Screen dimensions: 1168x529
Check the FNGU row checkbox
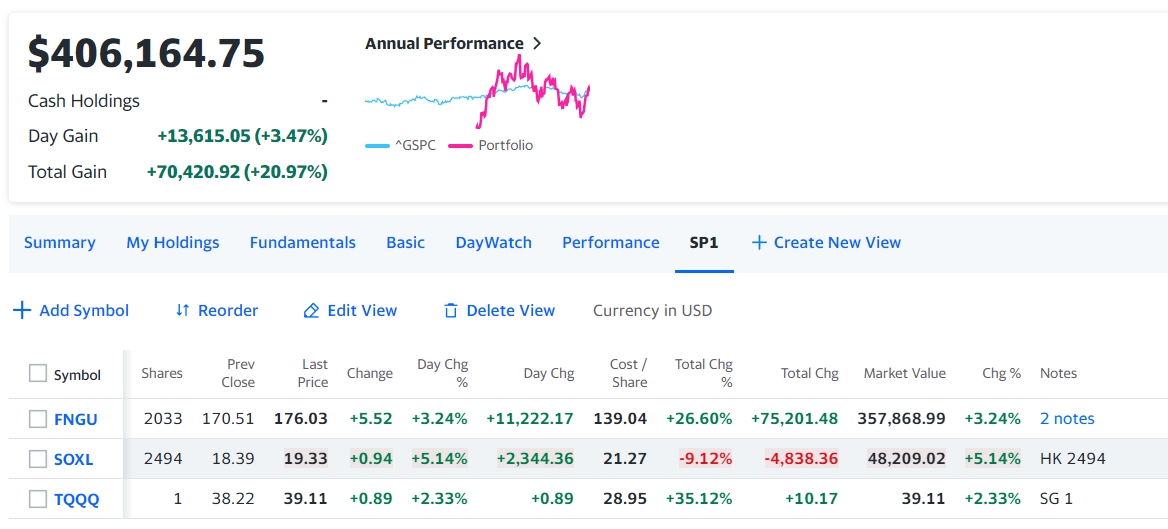pos(38,419)
